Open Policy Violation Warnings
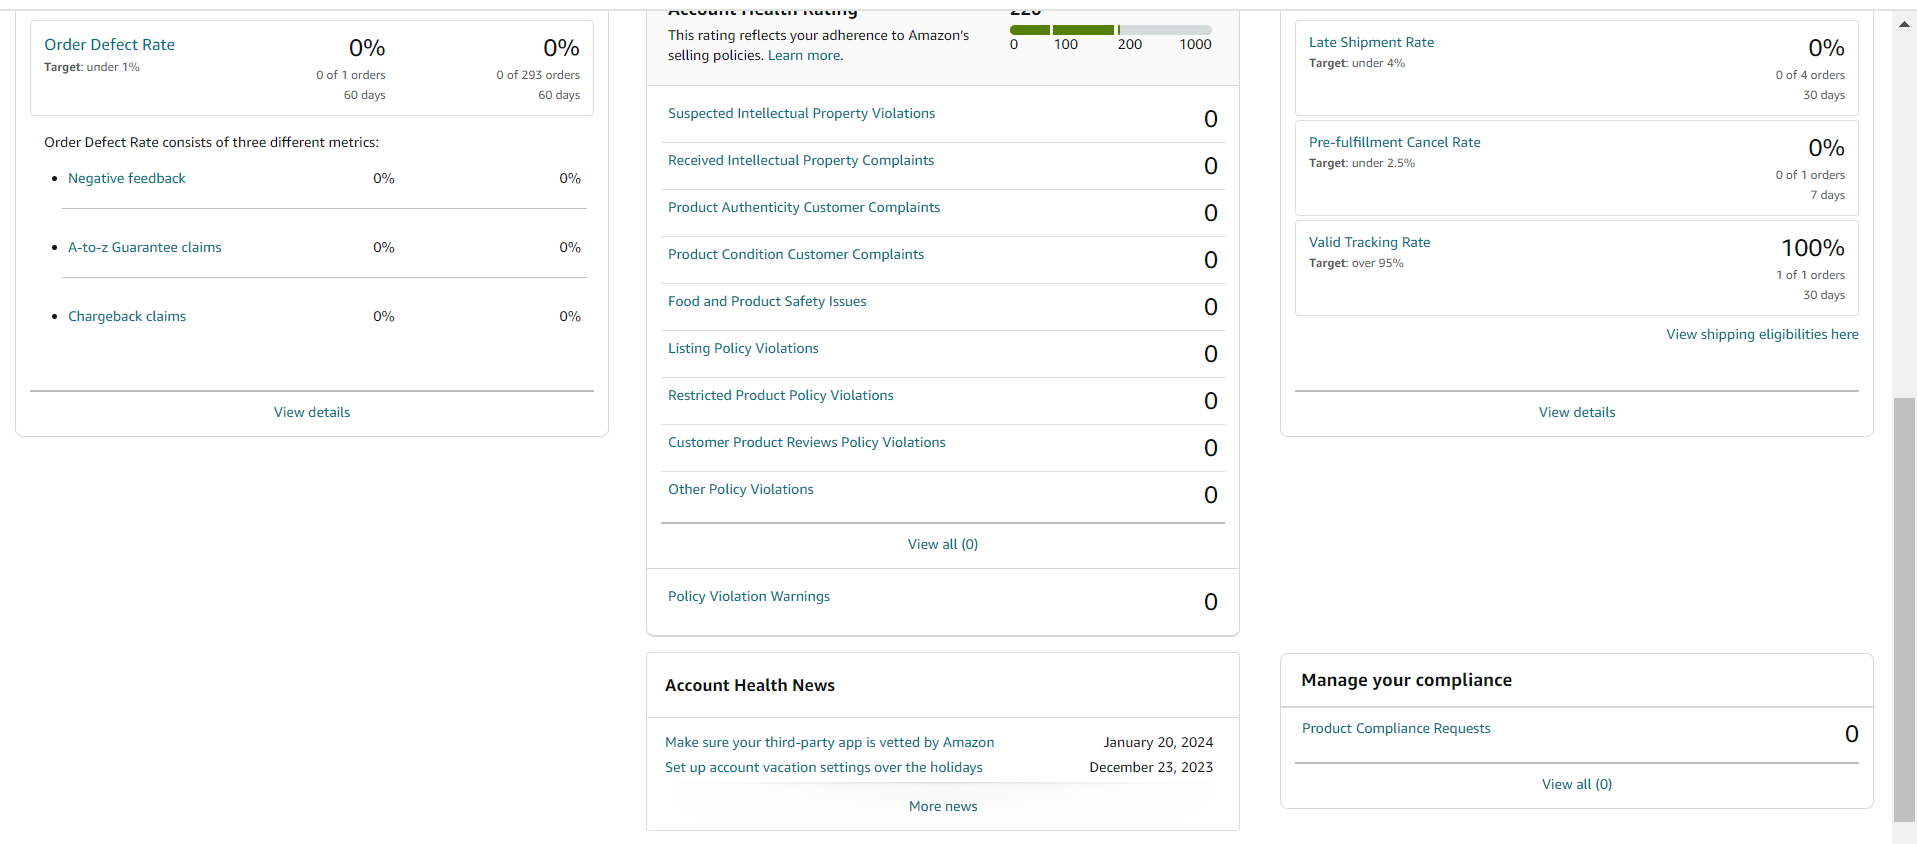 click(749, 596)
